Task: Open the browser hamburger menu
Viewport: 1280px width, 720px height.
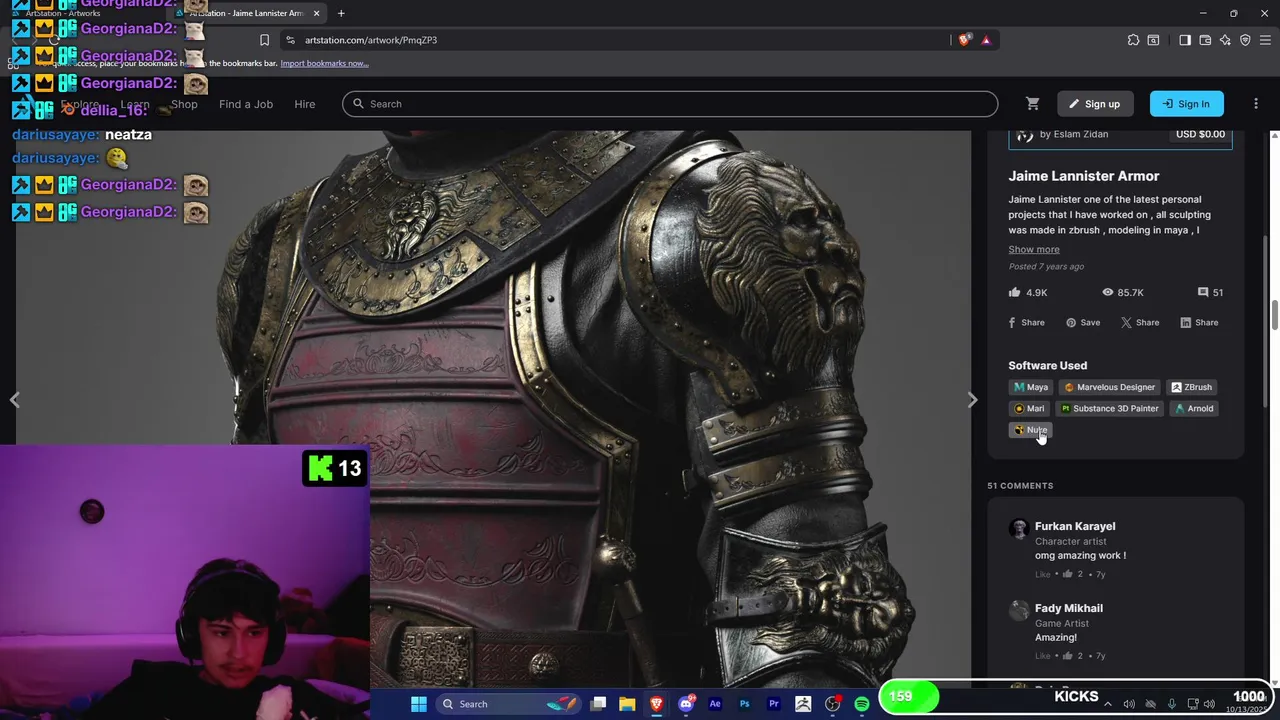Action: point(1265,40)
